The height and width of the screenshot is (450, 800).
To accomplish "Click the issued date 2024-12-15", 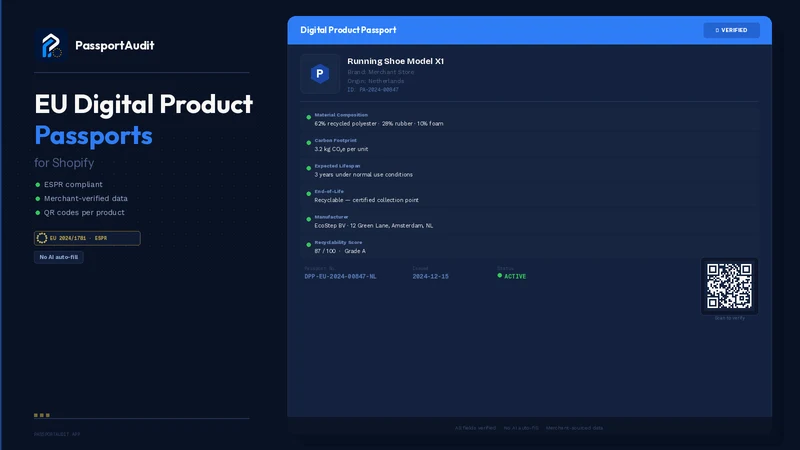I will click(431, 277).
